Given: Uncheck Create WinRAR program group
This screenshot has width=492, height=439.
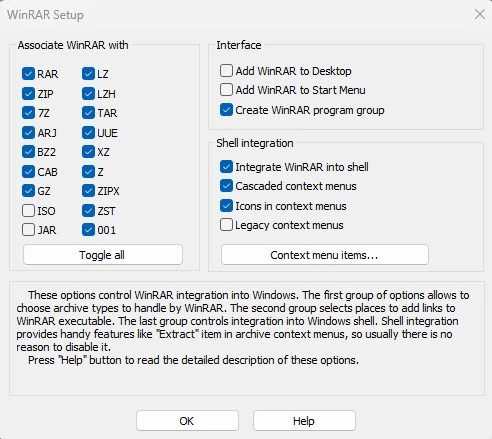Looking at the screenshot, I should [x=226, y=110].
